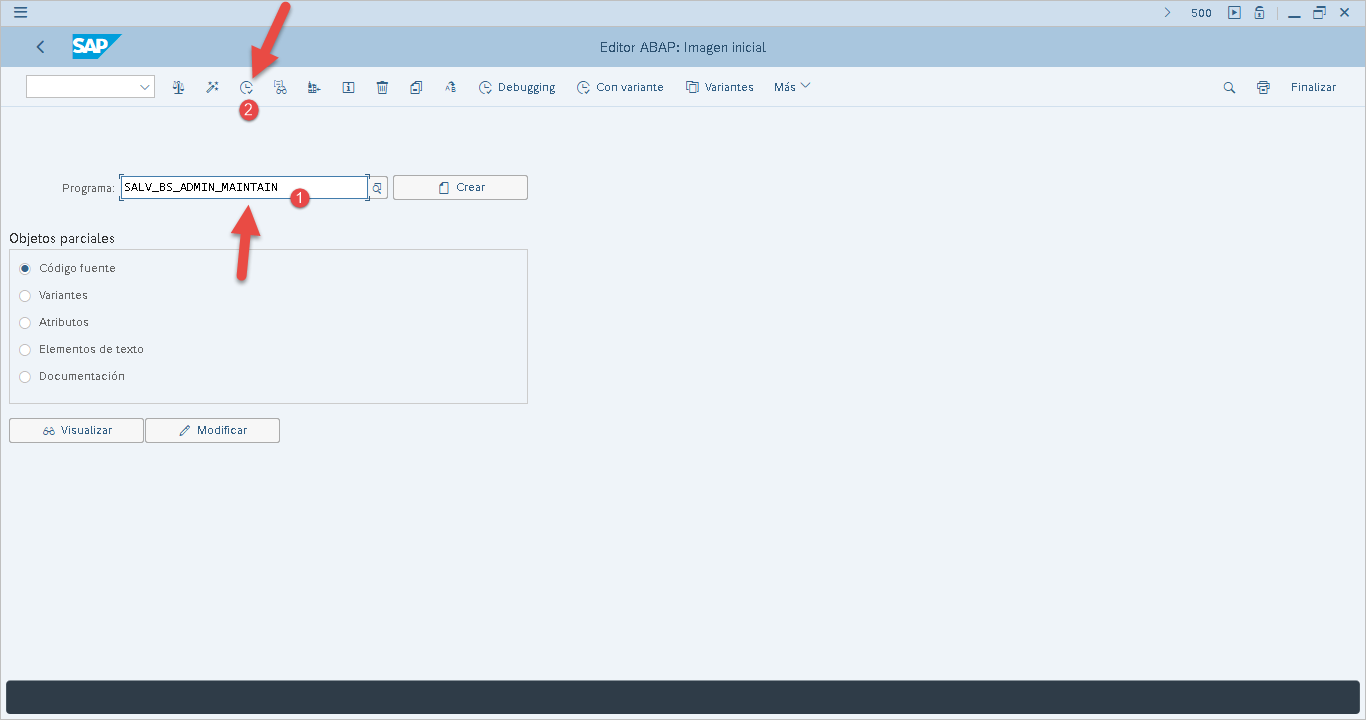The image size is (1366, 720).
Task: Open the program information icon
Action: [348, 87]
